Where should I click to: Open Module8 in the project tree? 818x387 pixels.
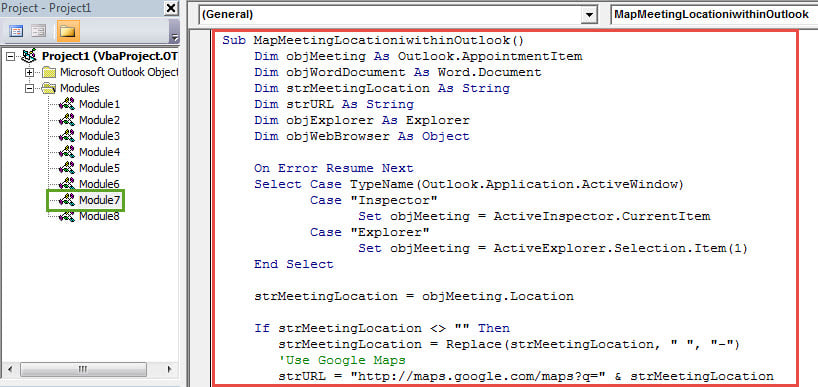click(99, 216)
